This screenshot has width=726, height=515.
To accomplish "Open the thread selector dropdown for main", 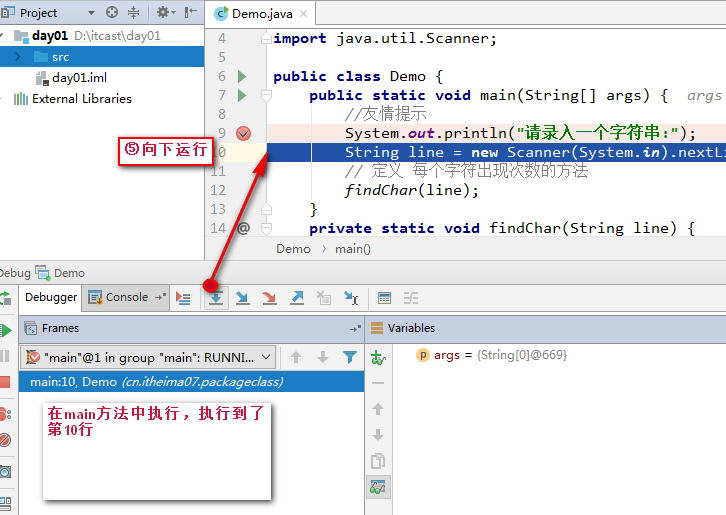I will (x=266, y=357).
